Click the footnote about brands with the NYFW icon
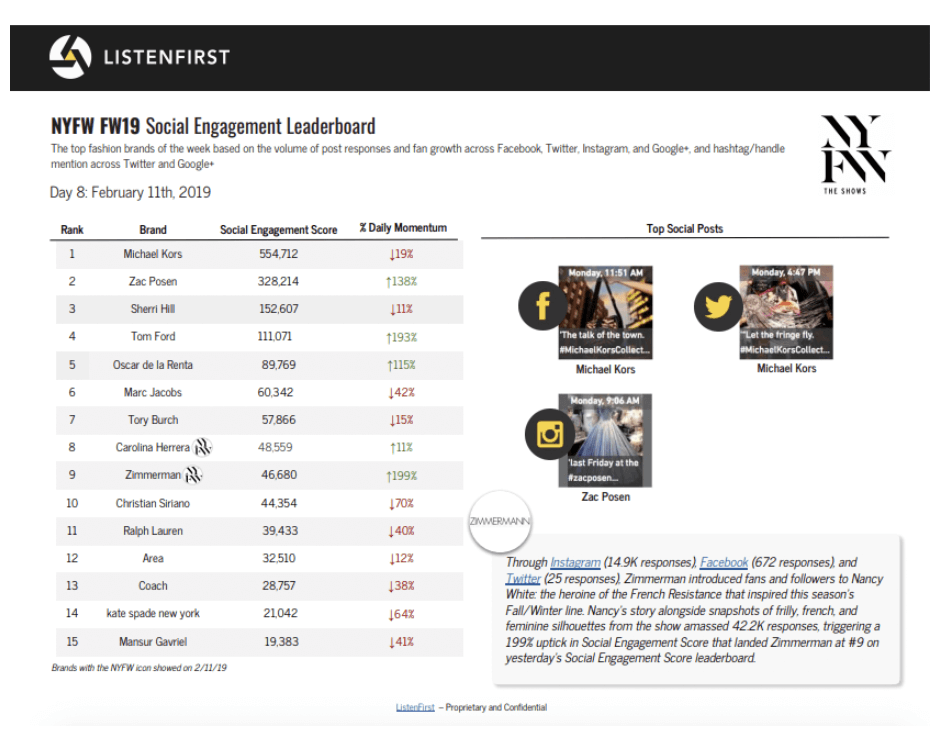The width and height of the screenshot is (946, 756). [139, 668]
